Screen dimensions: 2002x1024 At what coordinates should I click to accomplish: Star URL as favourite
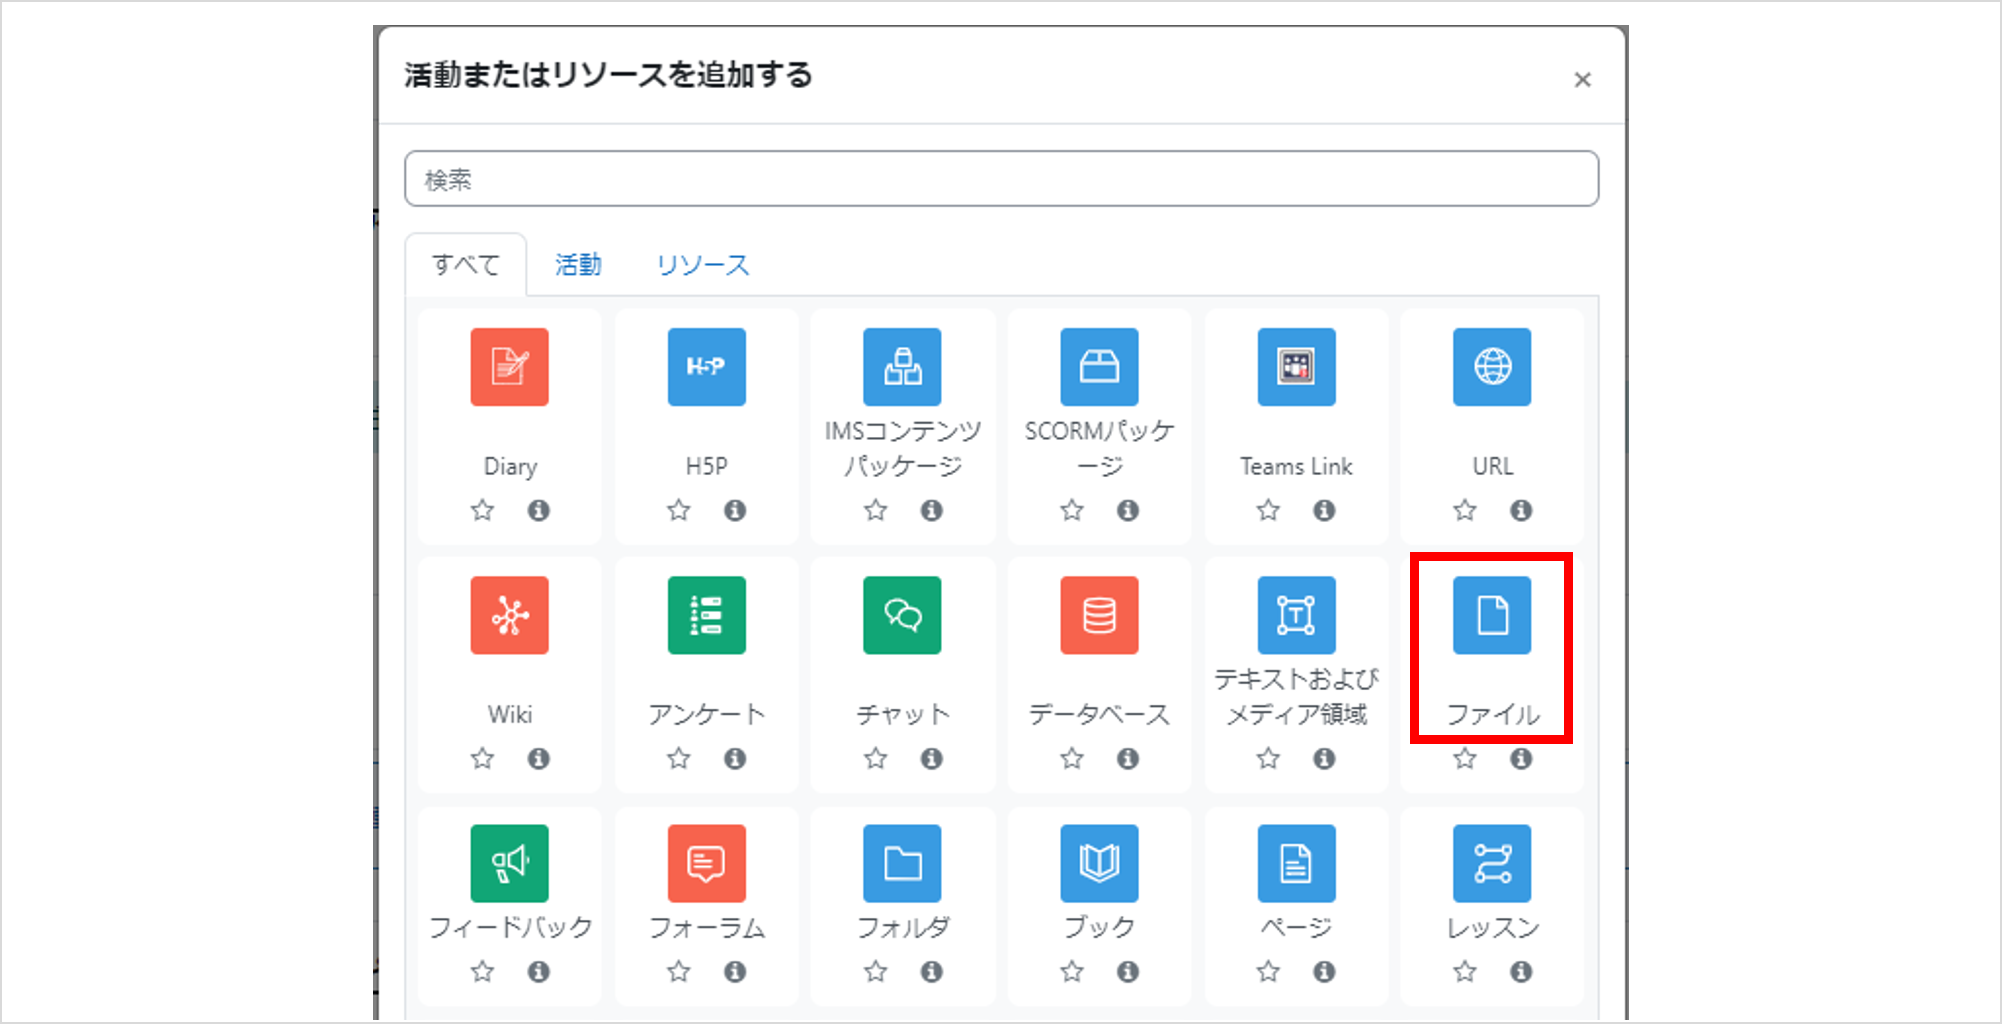(1465, 510)
